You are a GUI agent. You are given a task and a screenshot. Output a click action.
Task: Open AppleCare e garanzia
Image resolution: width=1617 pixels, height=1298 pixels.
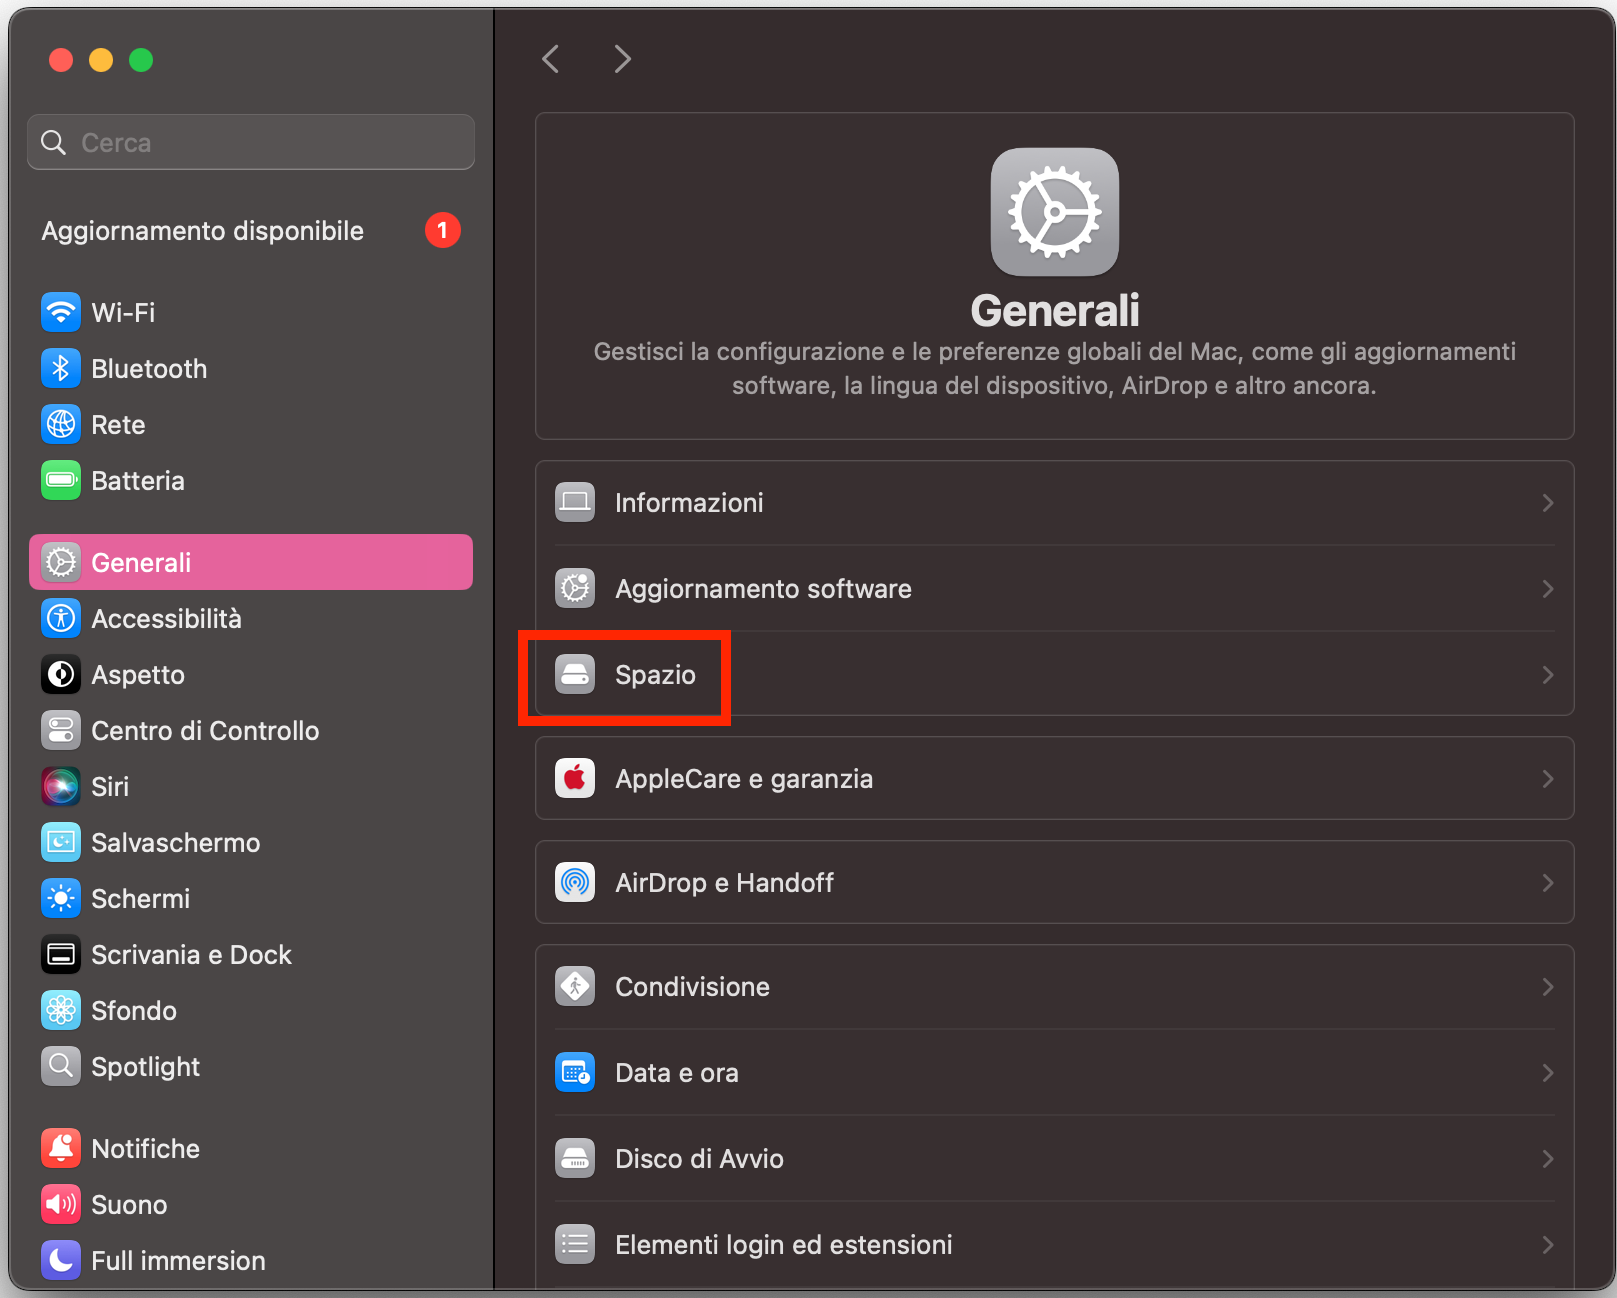pyautogui.click(x=744, y=778)
